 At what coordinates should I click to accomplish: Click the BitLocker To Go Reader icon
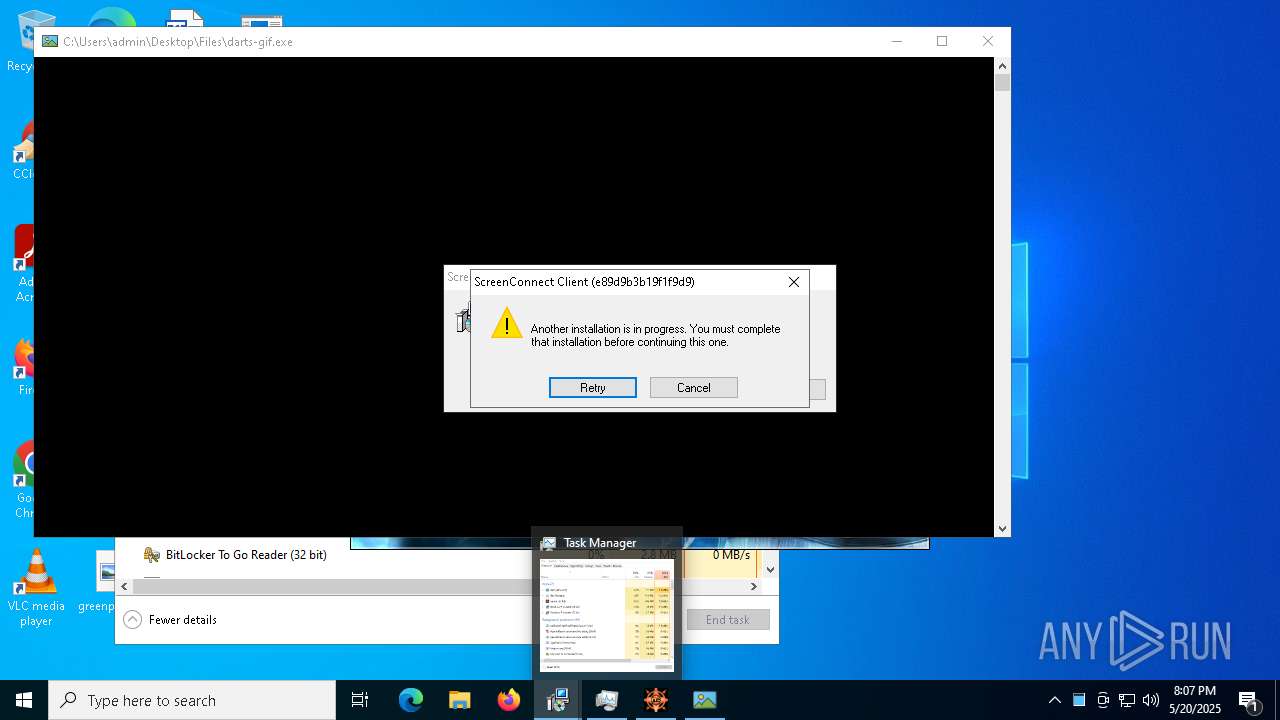[x=152, y=555]
